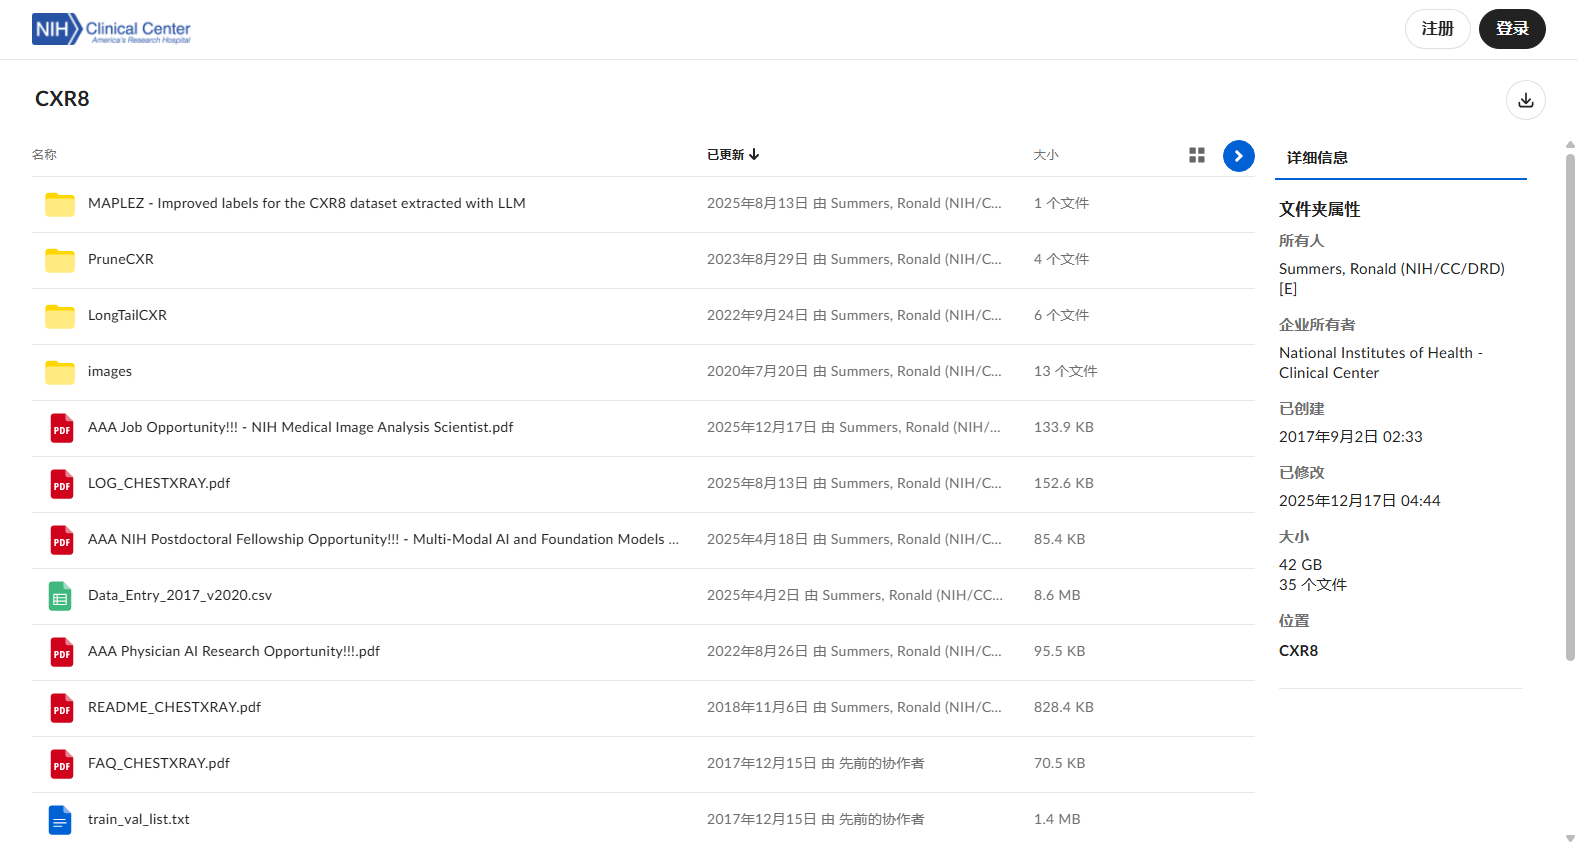Open the MAPLEZ folder icon
Screen dimensions: 1578x846
[60, 204]
